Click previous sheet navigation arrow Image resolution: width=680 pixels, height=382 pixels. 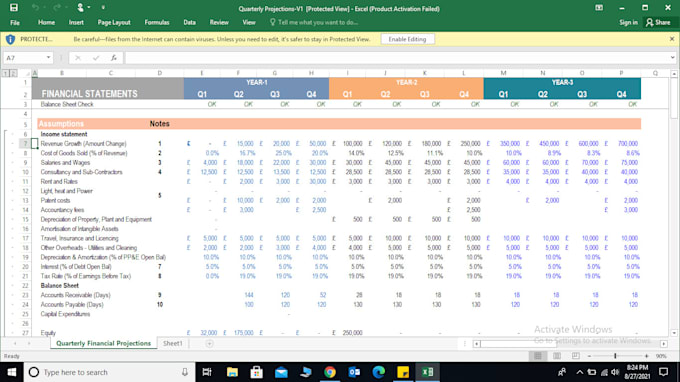pyautogui.click(x=15, y=343)
